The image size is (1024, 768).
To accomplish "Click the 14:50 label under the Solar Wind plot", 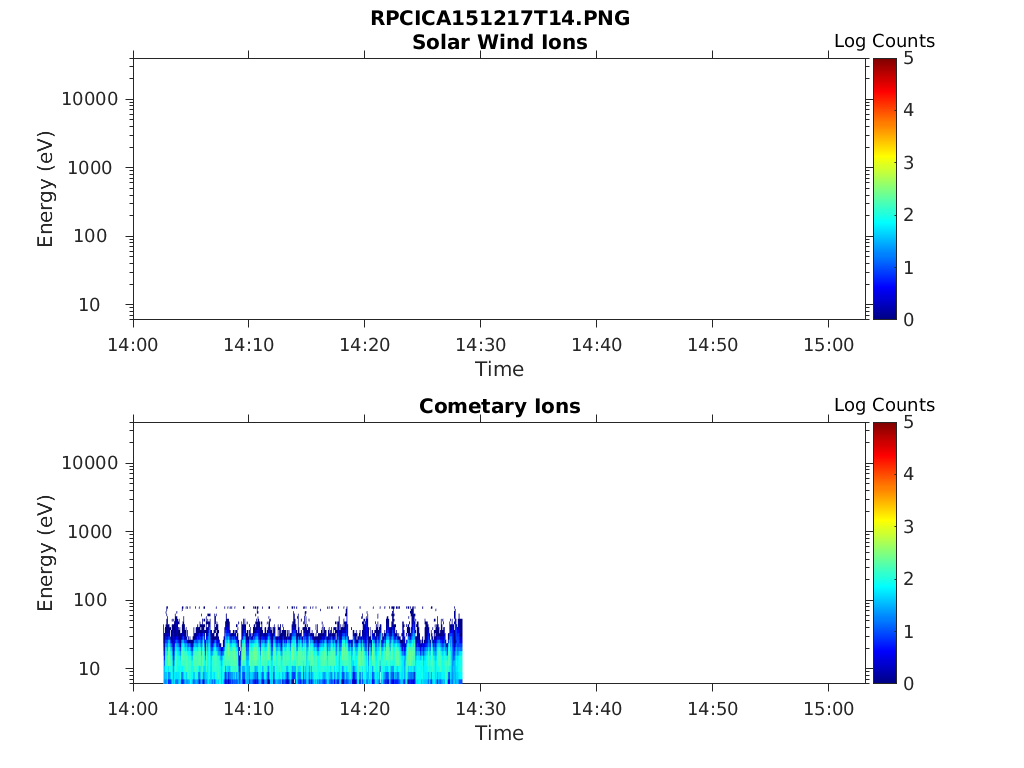I will click(712, 344).
